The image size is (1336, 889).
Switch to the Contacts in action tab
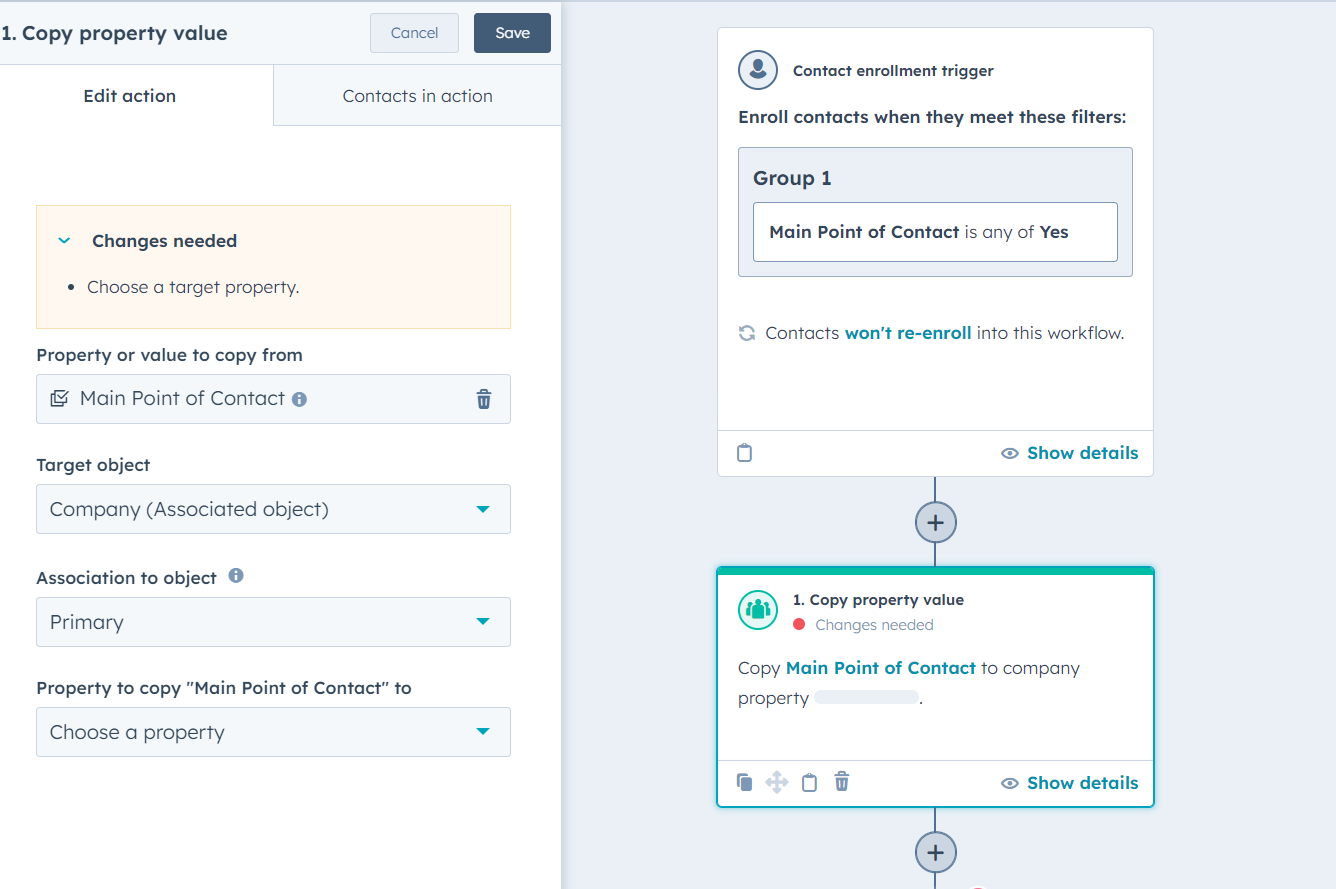pos(417,95)
